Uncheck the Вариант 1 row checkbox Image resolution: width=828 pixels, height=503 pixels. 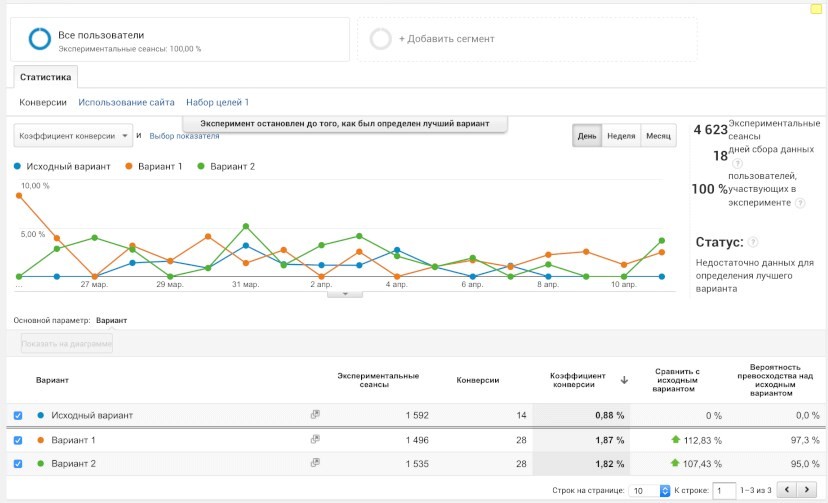[x=19, y=440]
